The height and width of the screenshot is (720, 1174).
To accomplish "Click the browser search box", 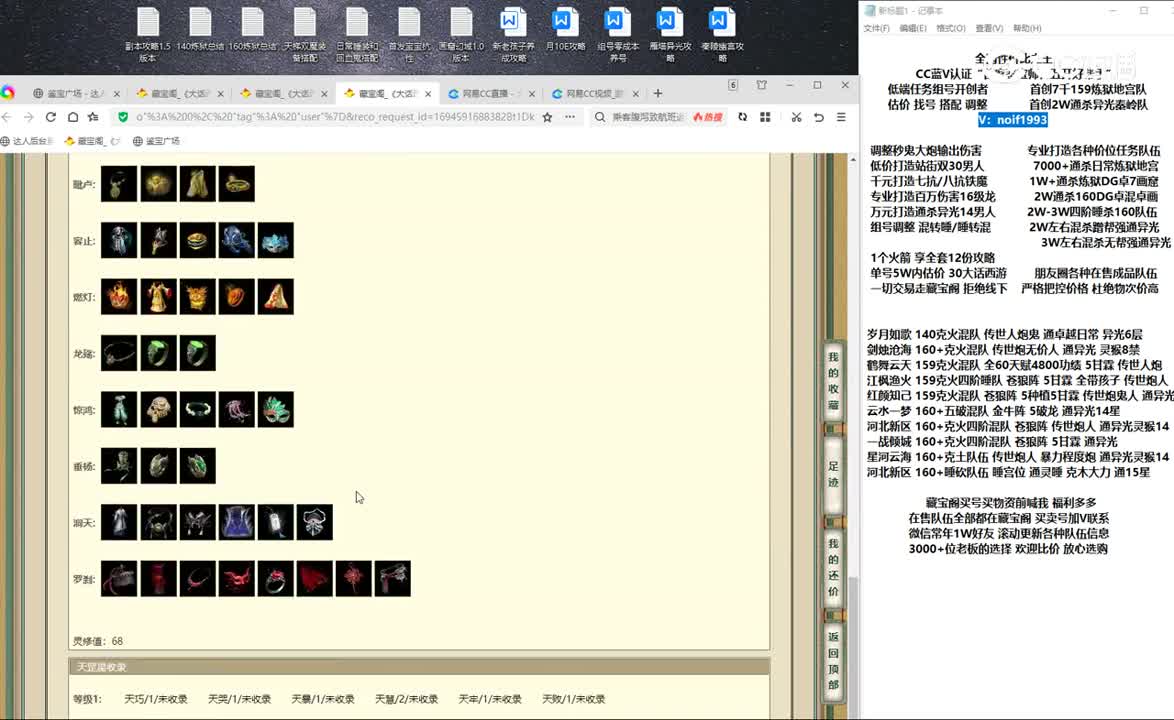I will (x=647, y=117).
